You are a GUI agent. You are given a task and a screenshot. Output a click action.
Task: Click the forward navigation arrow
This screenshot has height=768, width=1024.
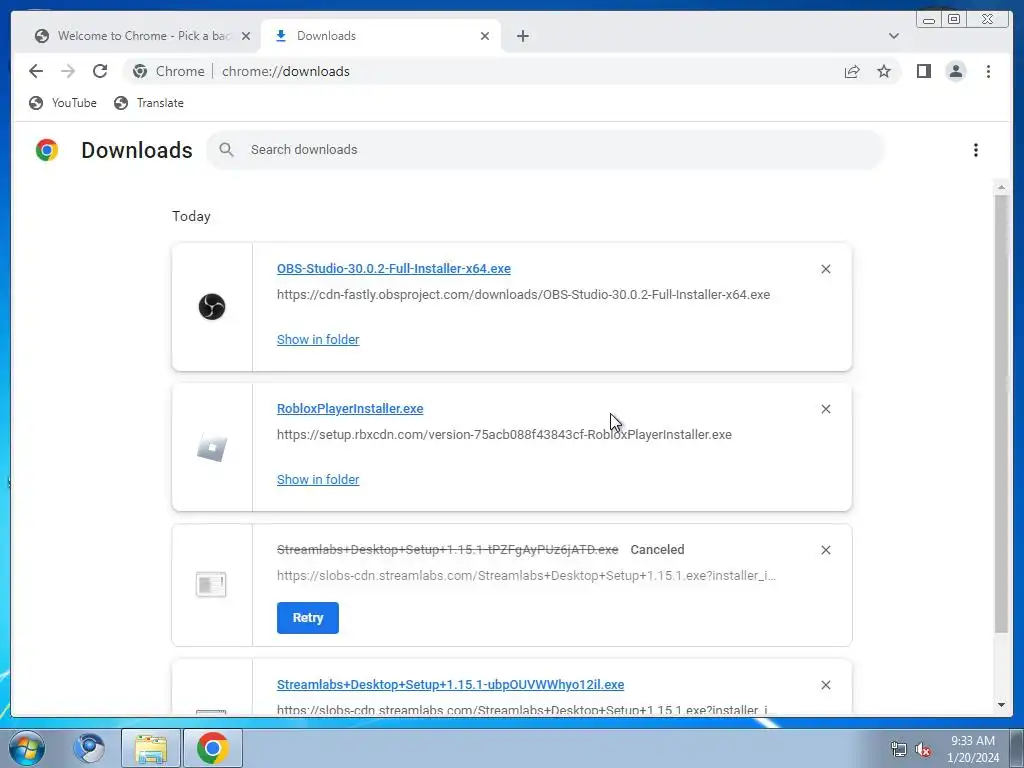pos(68,71)
